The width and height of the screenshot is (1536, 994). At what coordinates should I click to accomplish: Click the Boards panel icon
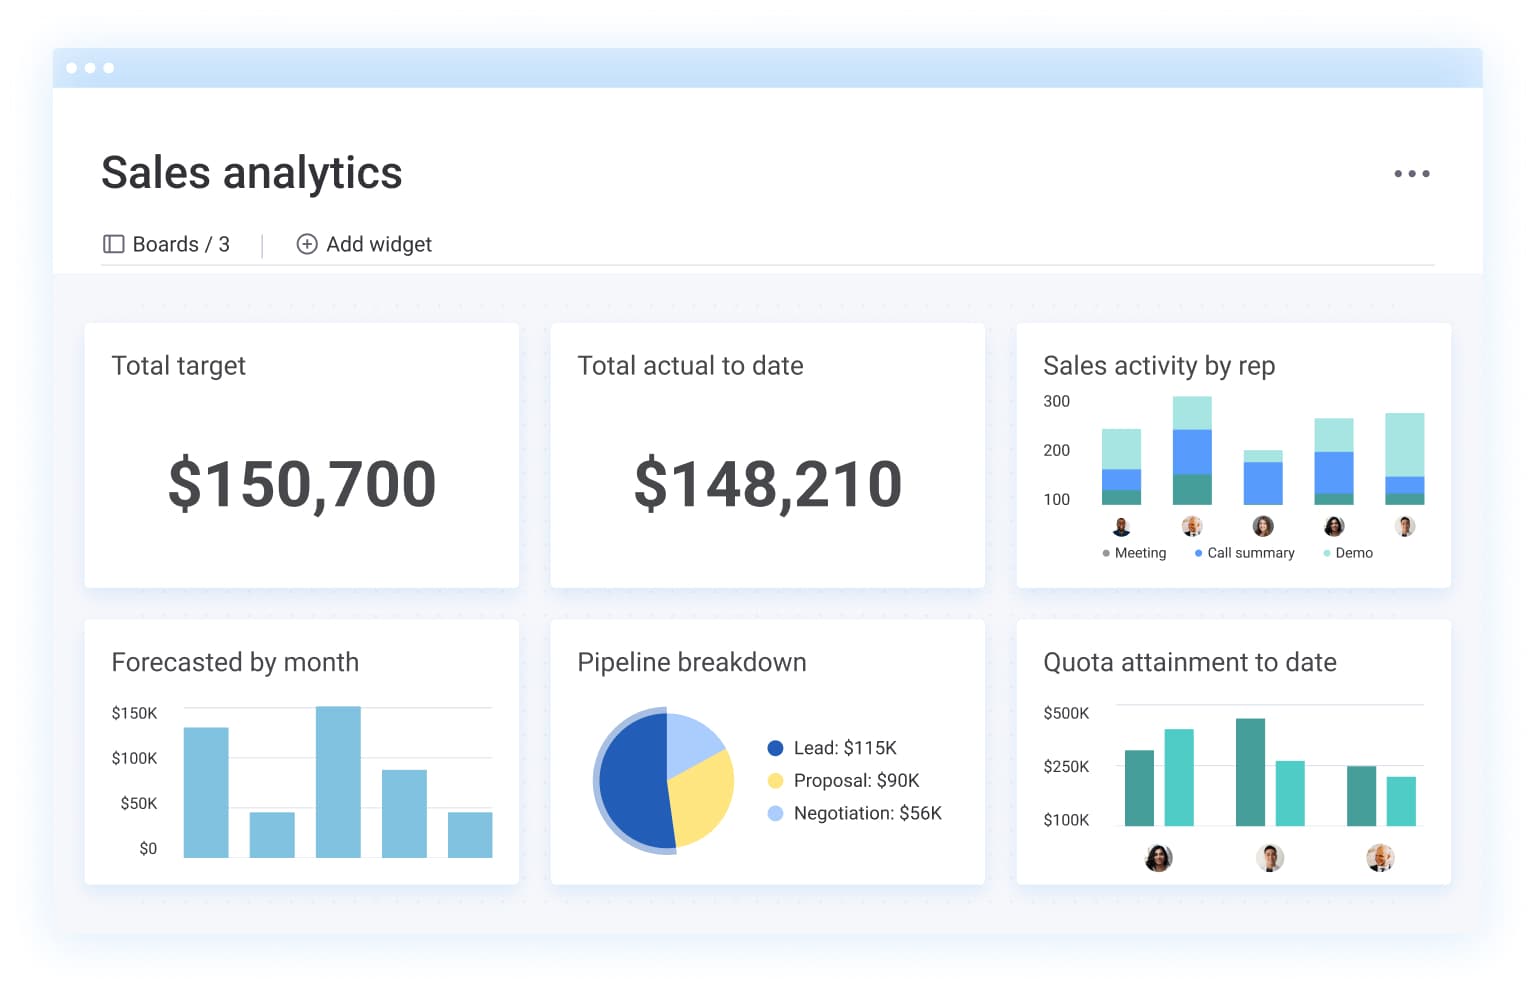tap(113, 244)
